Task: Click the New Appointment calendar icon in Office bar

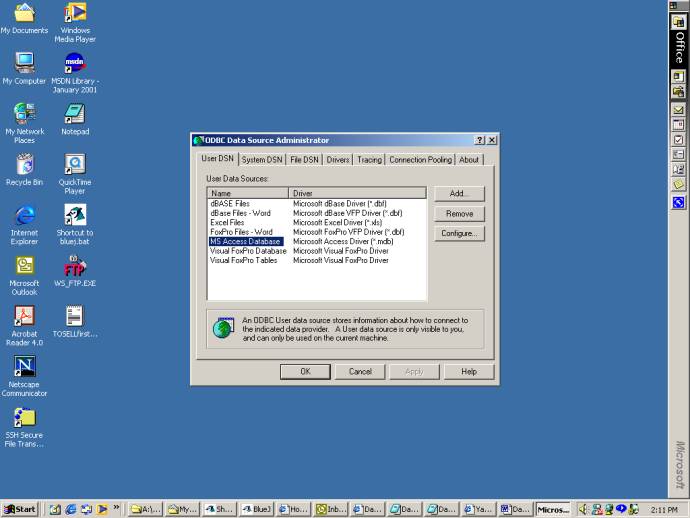Action: tap(678, 125)
